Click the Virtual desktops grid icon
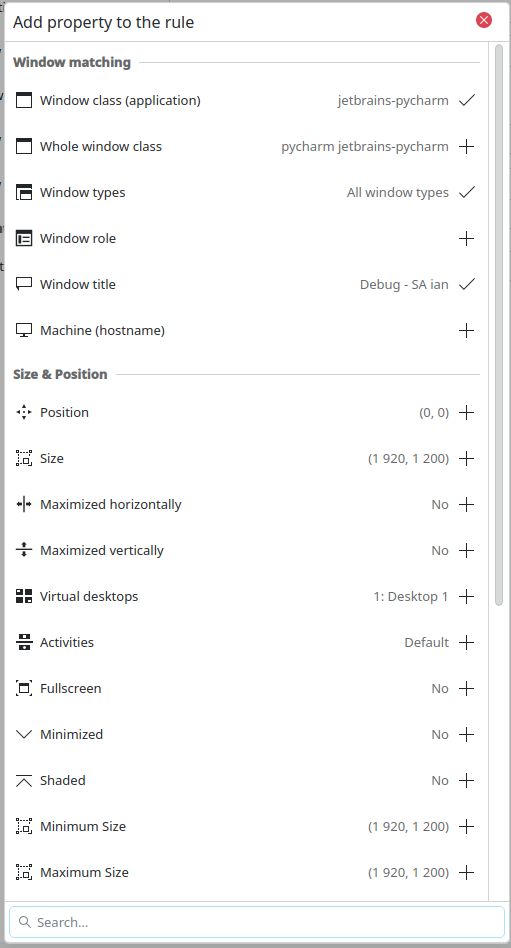Viewport: 511px width, 948px height. [24, 596]
